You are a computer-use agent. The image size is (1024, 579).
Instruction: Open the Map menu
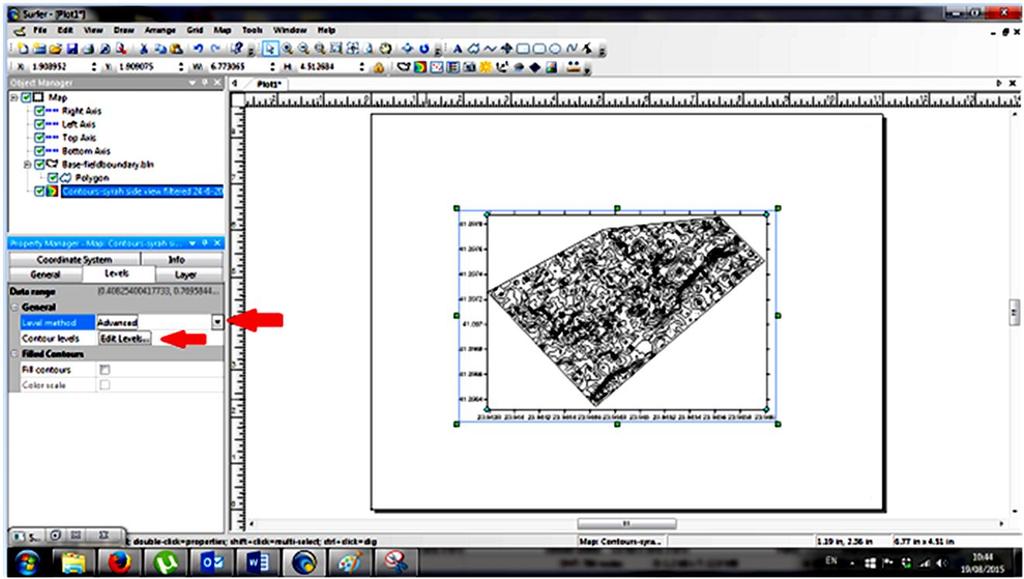[x=223, y=30]
